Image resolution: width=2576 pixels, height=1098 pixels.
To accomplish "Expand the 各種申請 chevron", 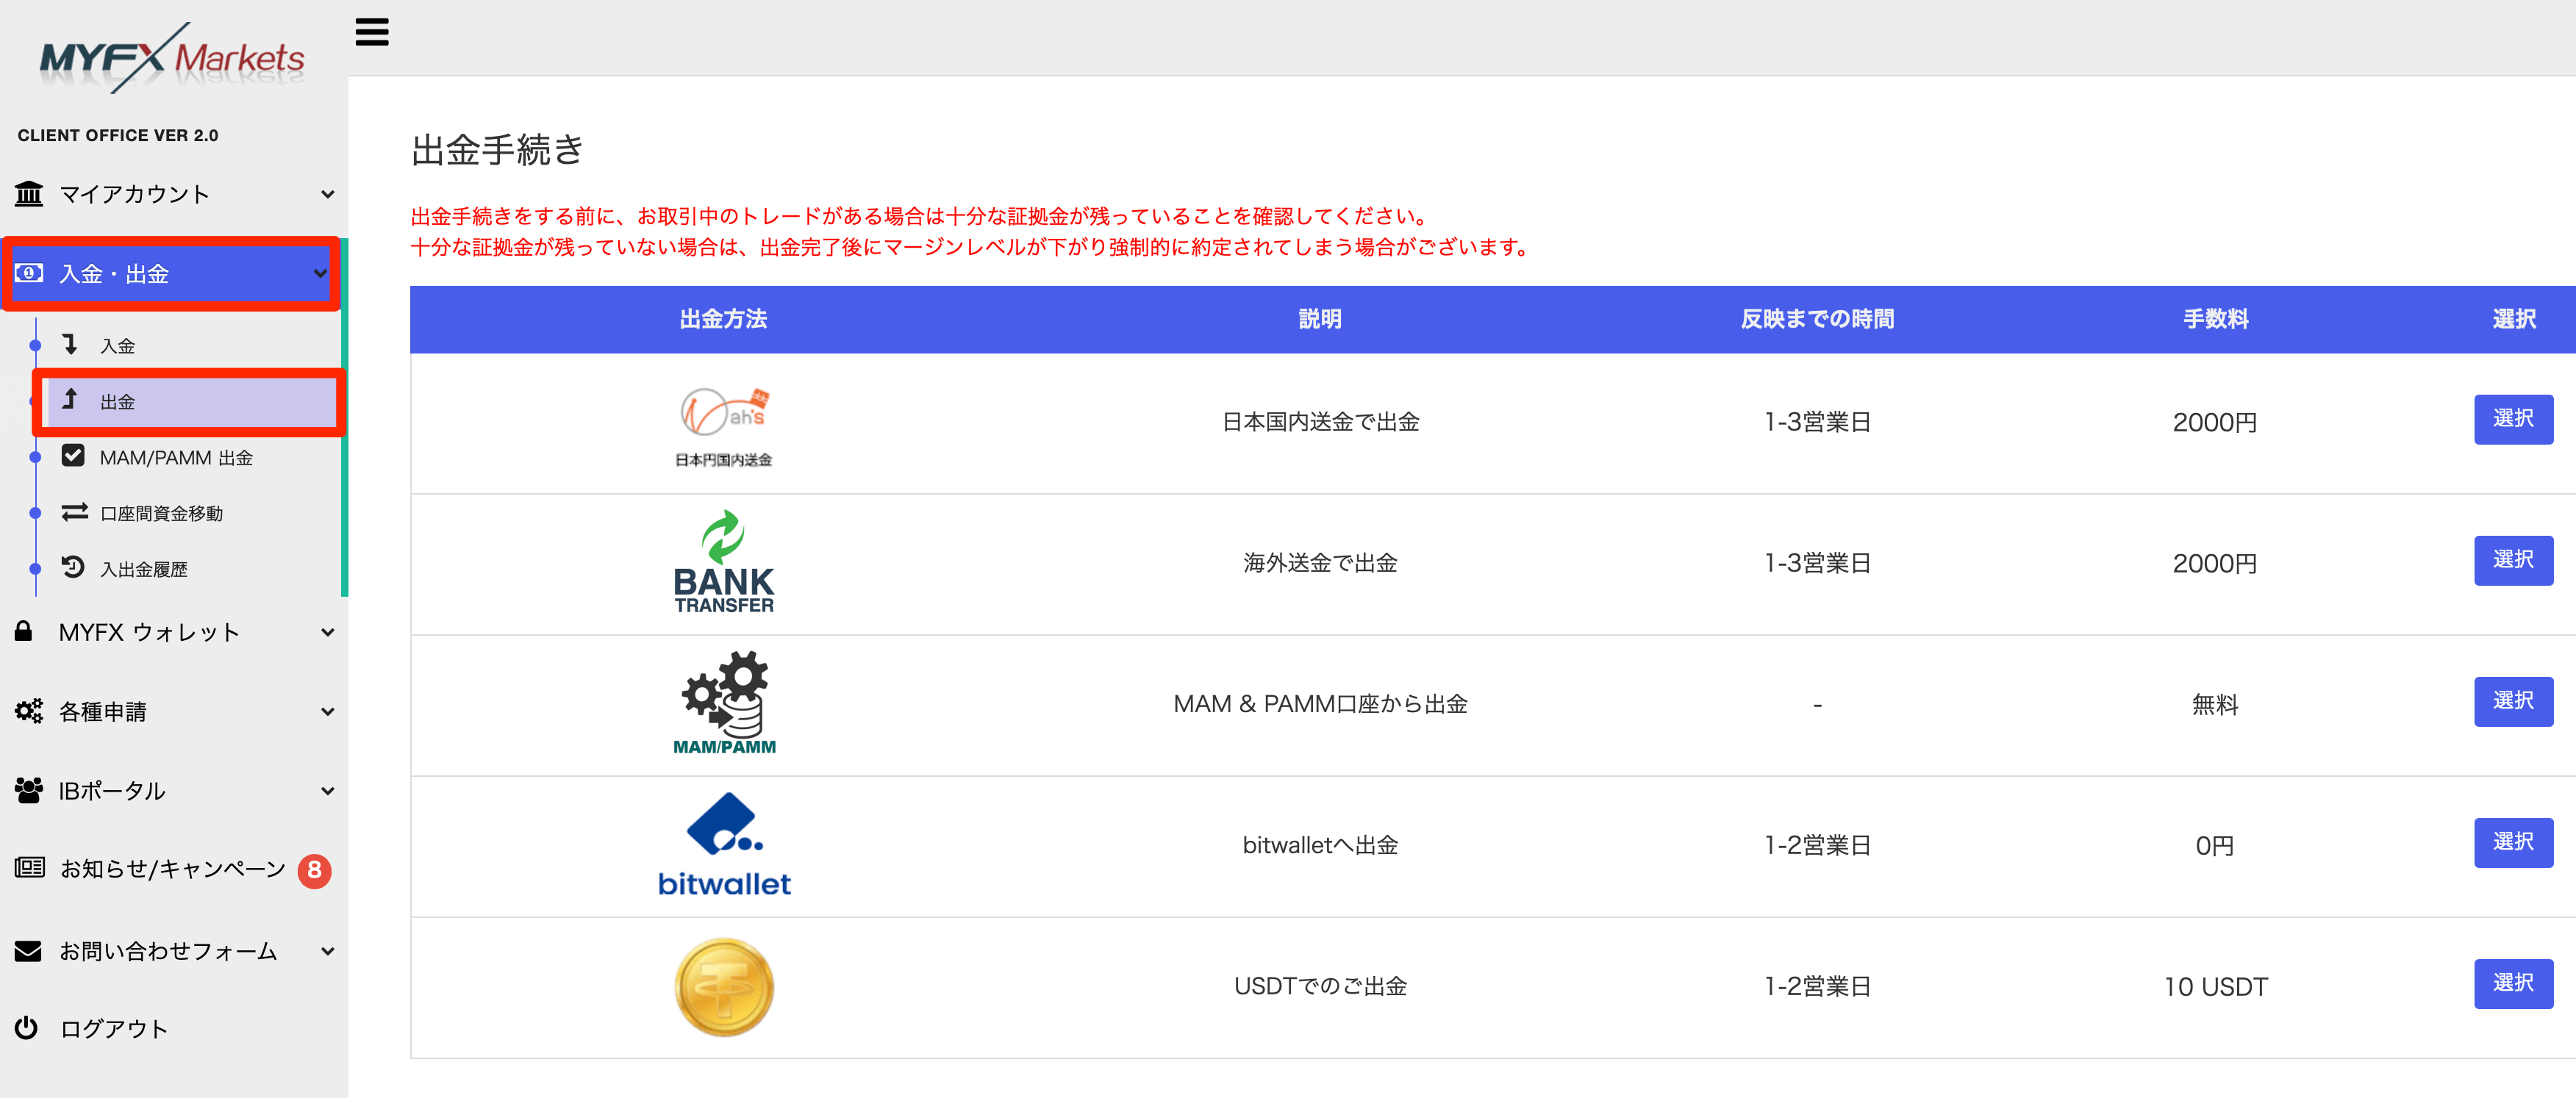I will 327,711.
